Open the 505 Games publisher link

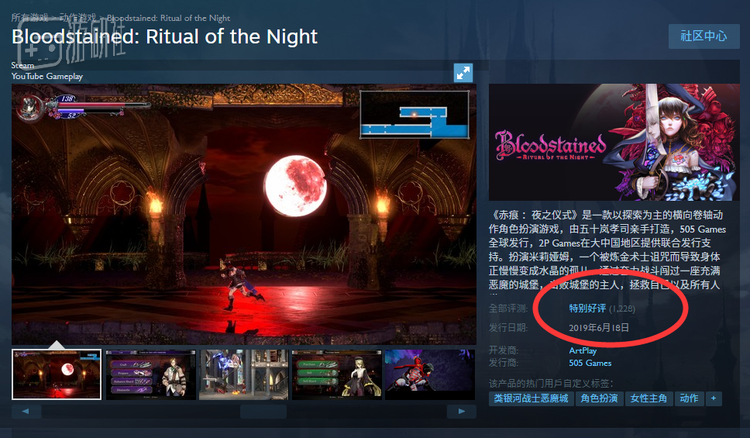(590, 363)
